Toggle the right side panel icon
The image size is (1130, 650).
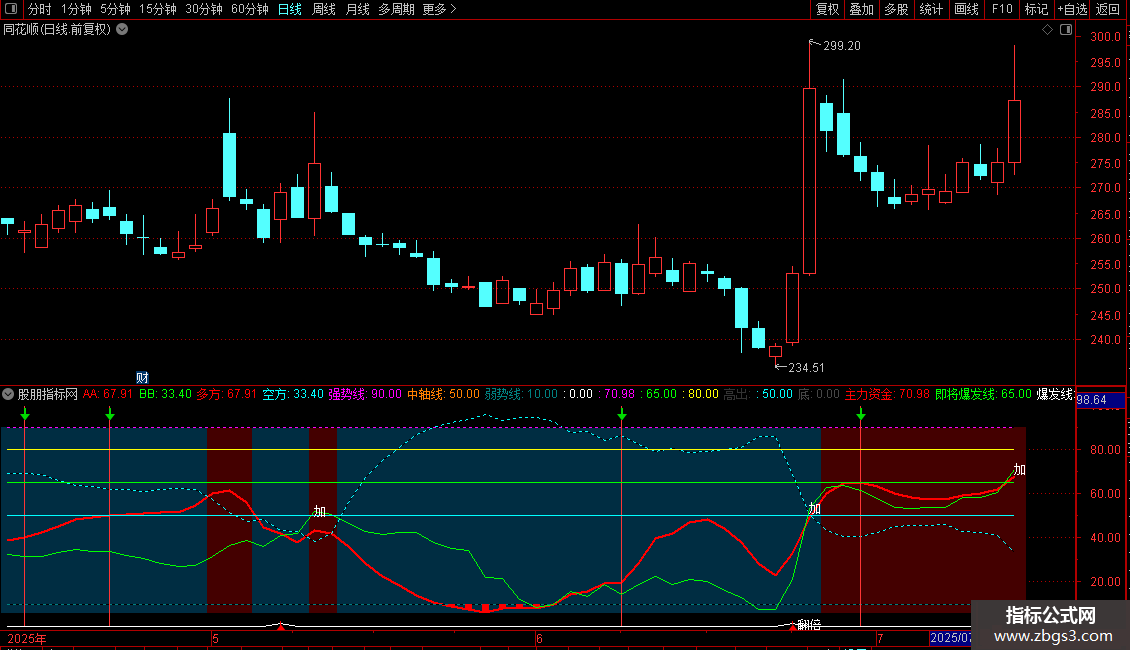1066,30
